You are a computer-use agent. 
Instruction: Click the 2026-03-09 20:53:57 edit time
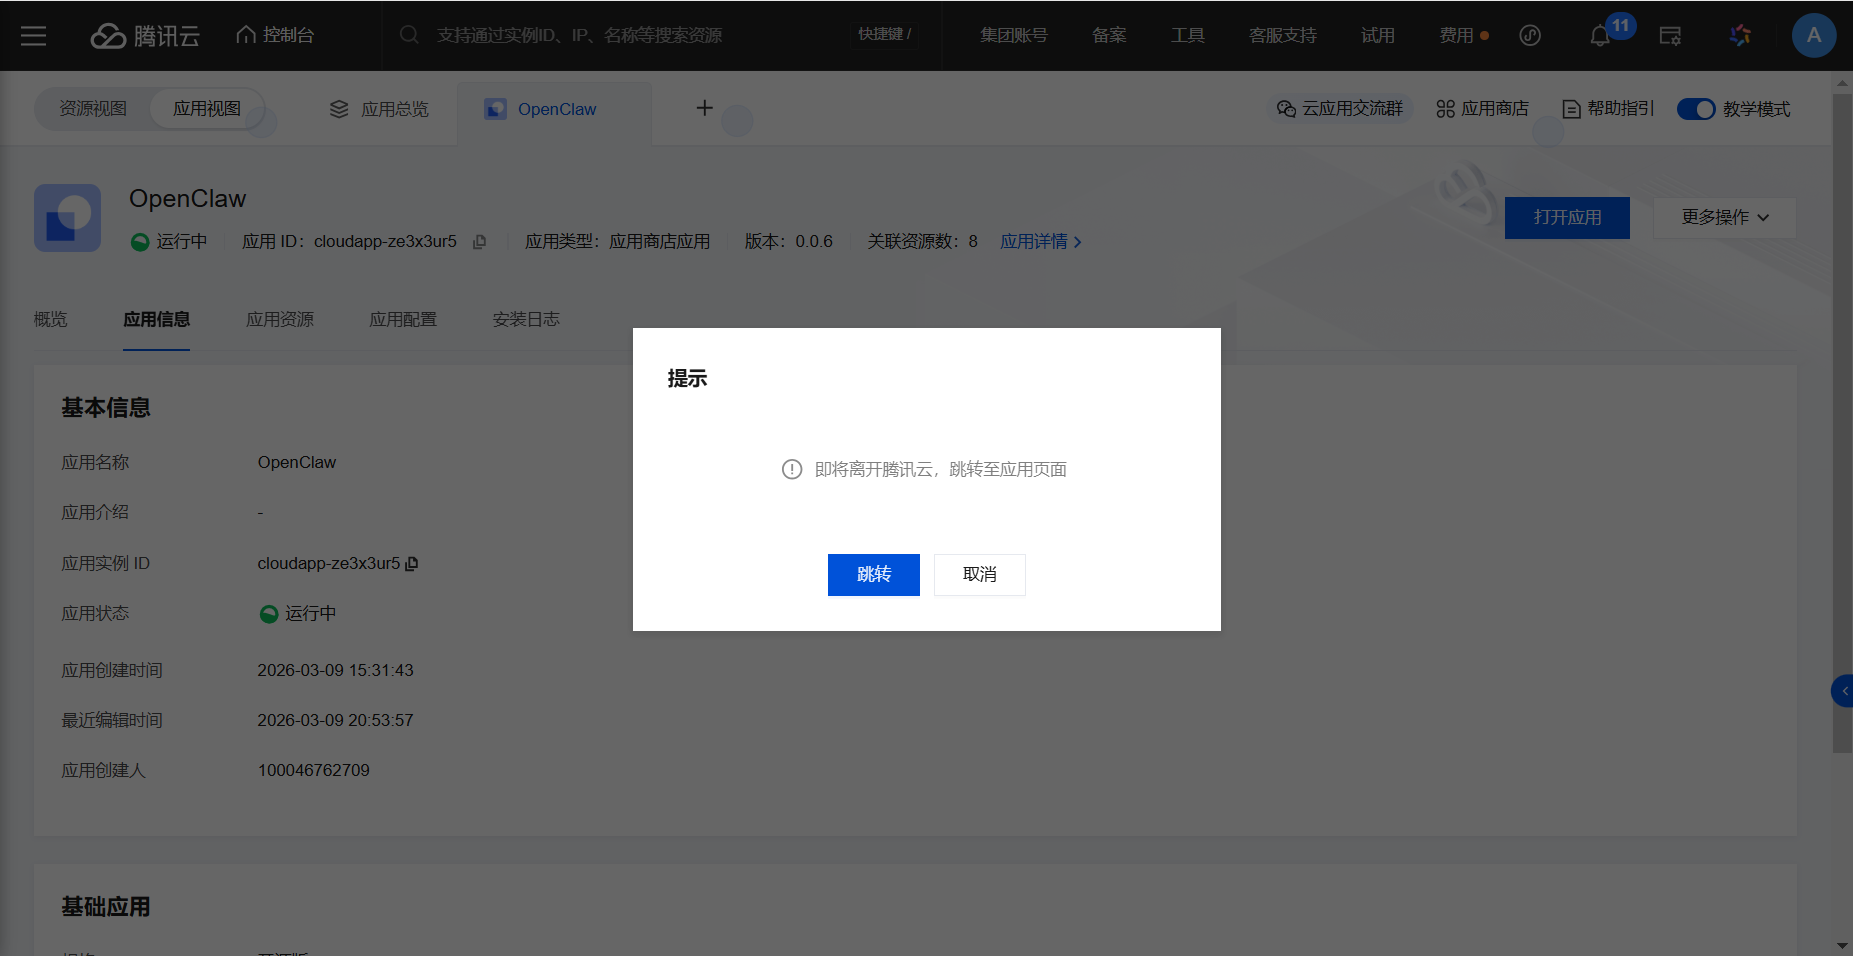click(x=336, y=721)
